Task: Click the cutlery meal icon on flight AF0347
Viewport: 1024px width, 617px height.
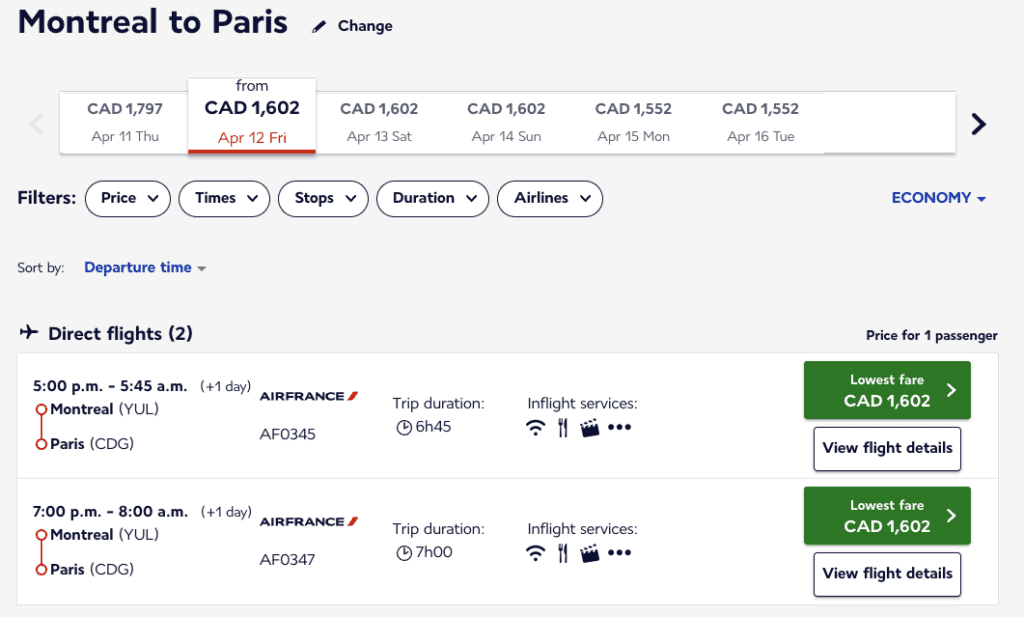Action: pos(562,552)
